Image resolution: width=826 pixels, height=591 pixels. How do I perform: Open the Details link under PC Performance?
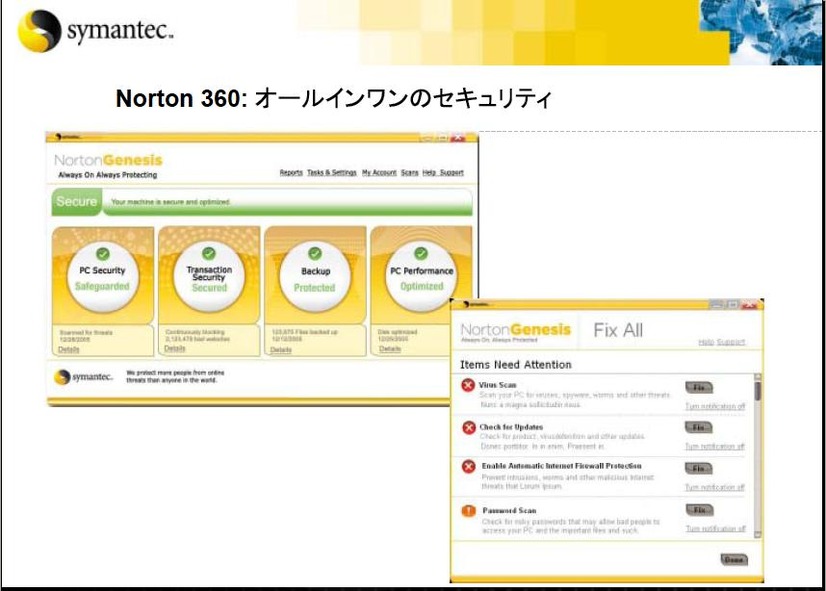click(x=390, y=349)
